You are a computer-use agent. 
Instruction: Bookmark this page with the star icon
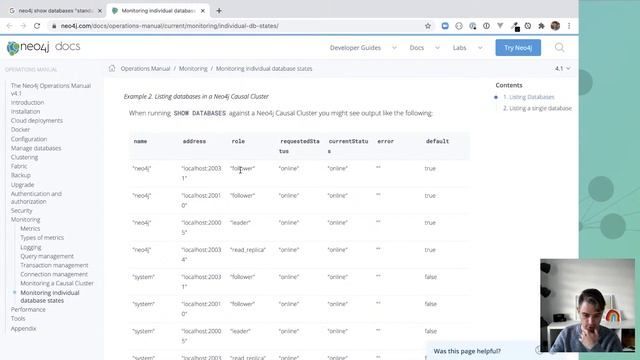(428, 26)
